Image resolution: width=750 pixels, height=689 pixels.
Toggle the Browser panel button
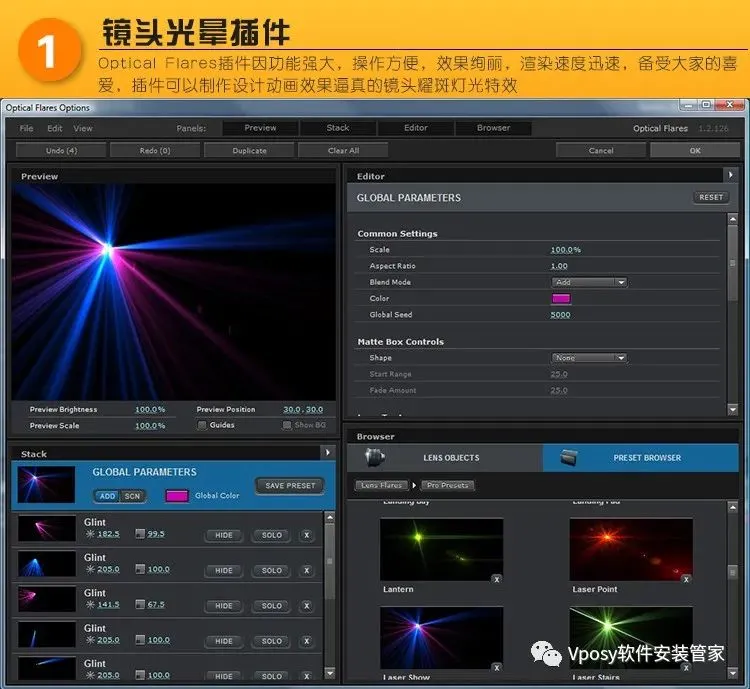tap(493, 128)
